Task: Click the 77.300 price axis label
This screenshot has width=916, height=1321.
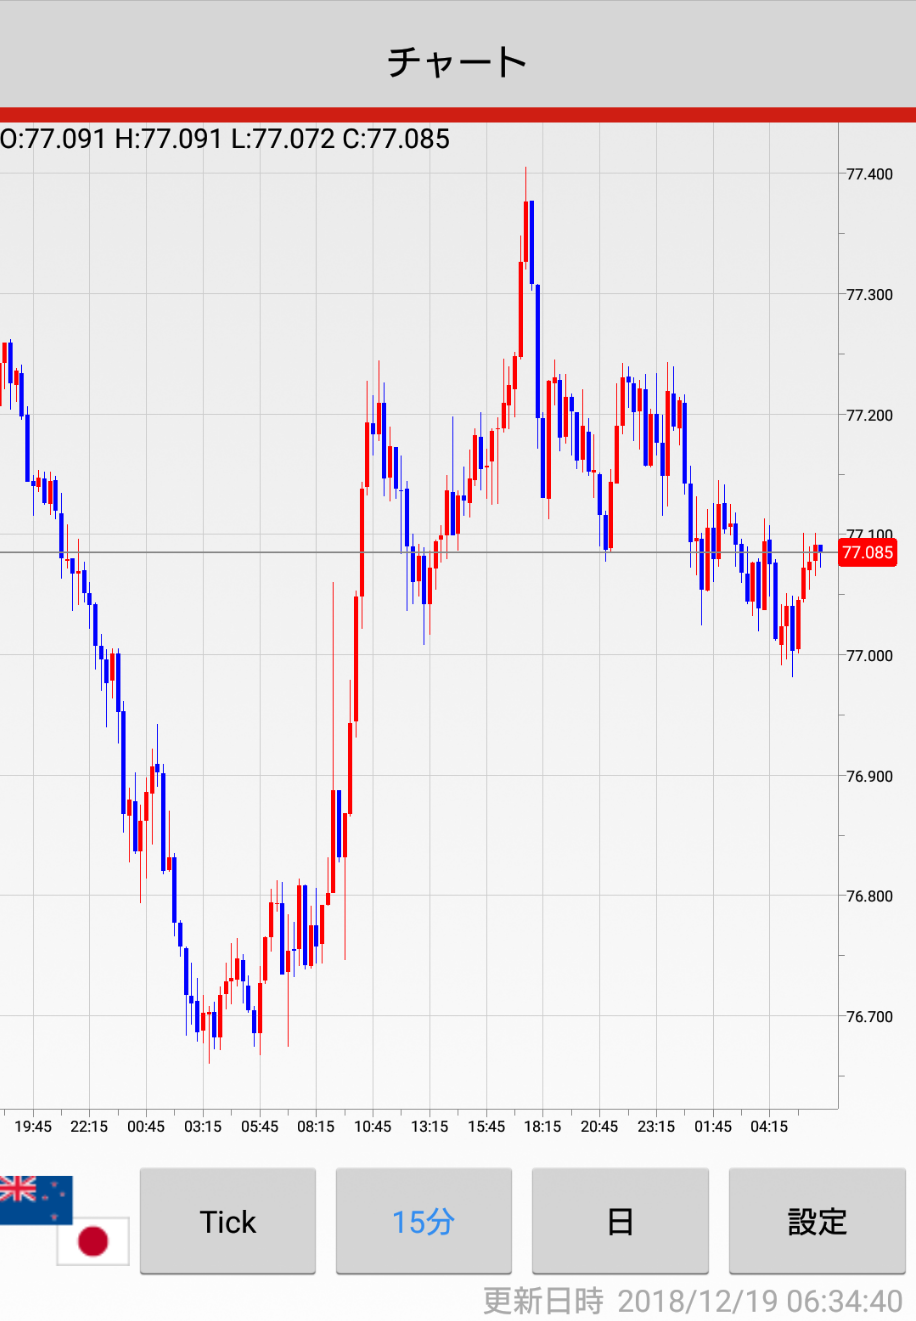Action: [x=869, y=295]
